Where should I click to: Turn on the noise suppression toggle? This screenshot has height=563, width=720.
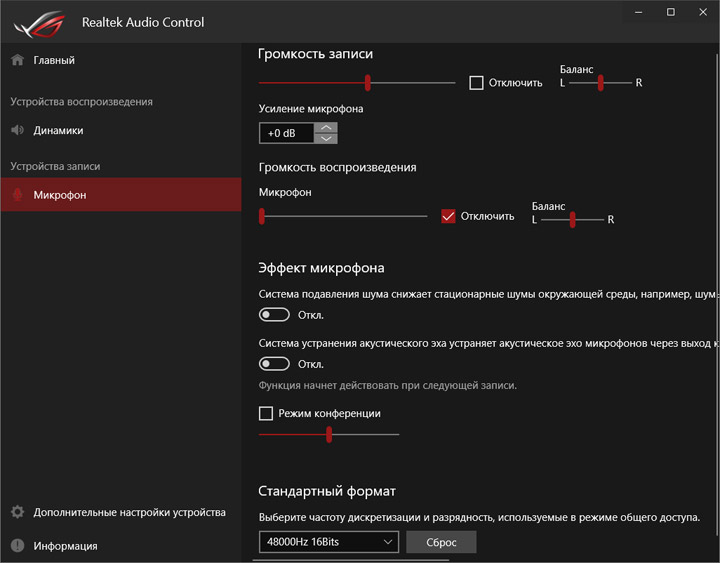coord(274,315)
